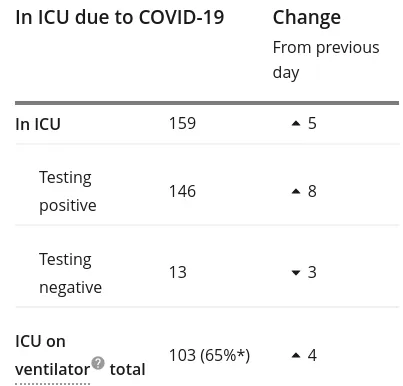This screenshot has width=403, height=386.
Task: Click the question mark help icon beside ventilator
Action: point(98,363)
